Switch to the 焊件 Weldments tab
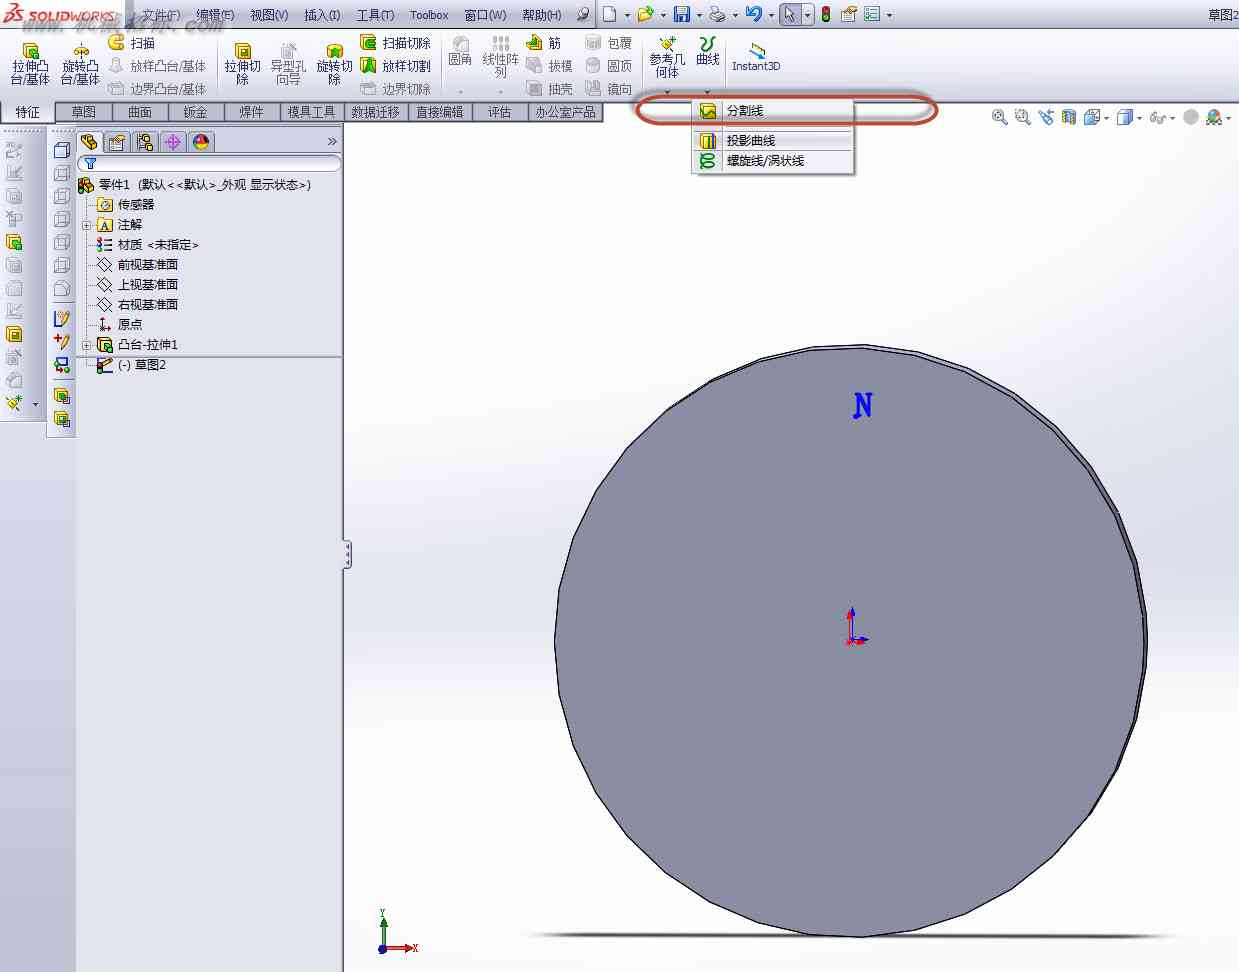This screenshot has width=1239, height=972. click(252, 112)
